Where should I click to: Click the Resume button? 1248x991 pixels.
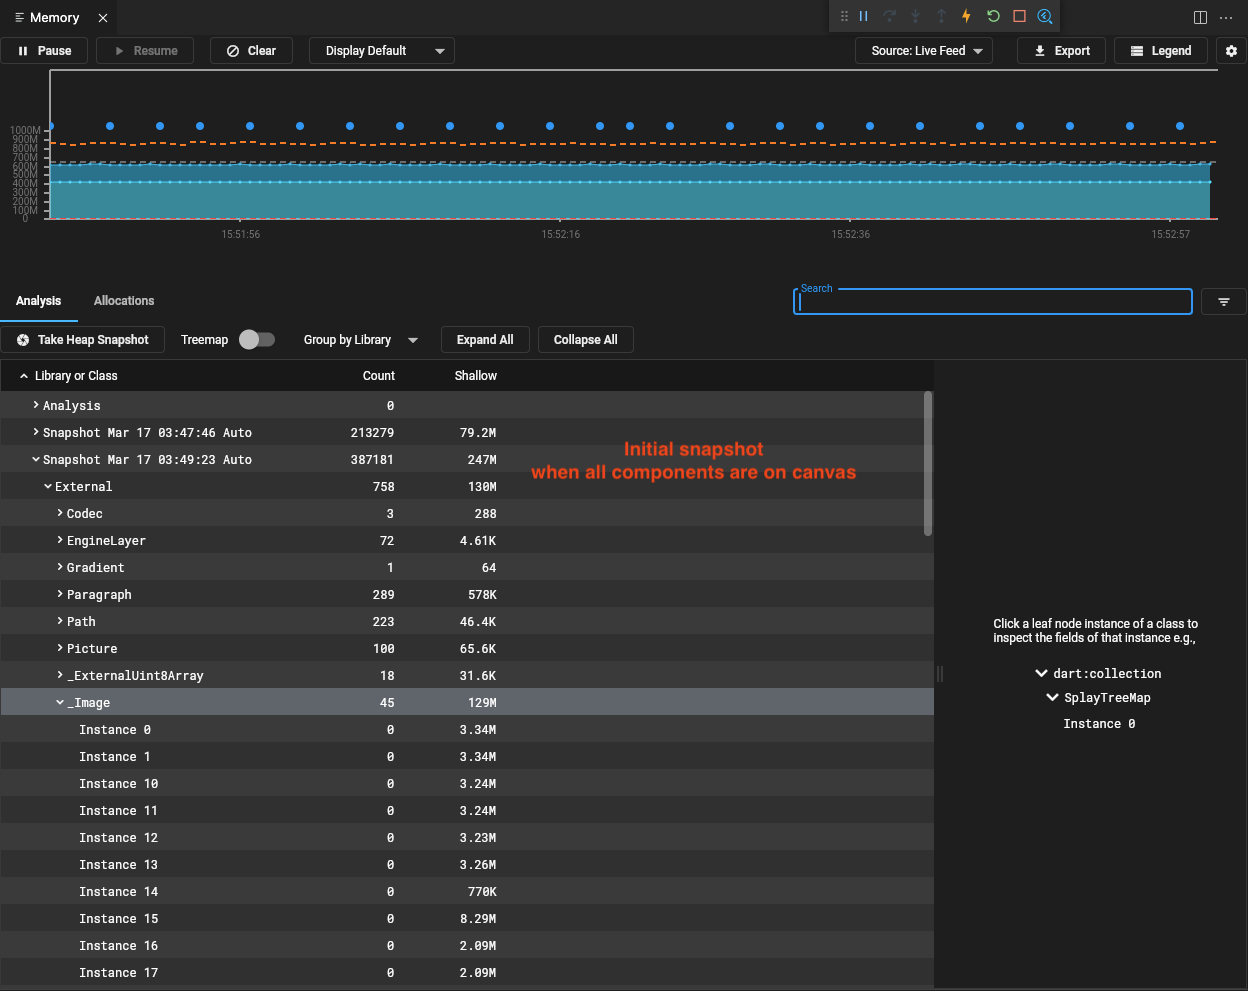point(146,51)
